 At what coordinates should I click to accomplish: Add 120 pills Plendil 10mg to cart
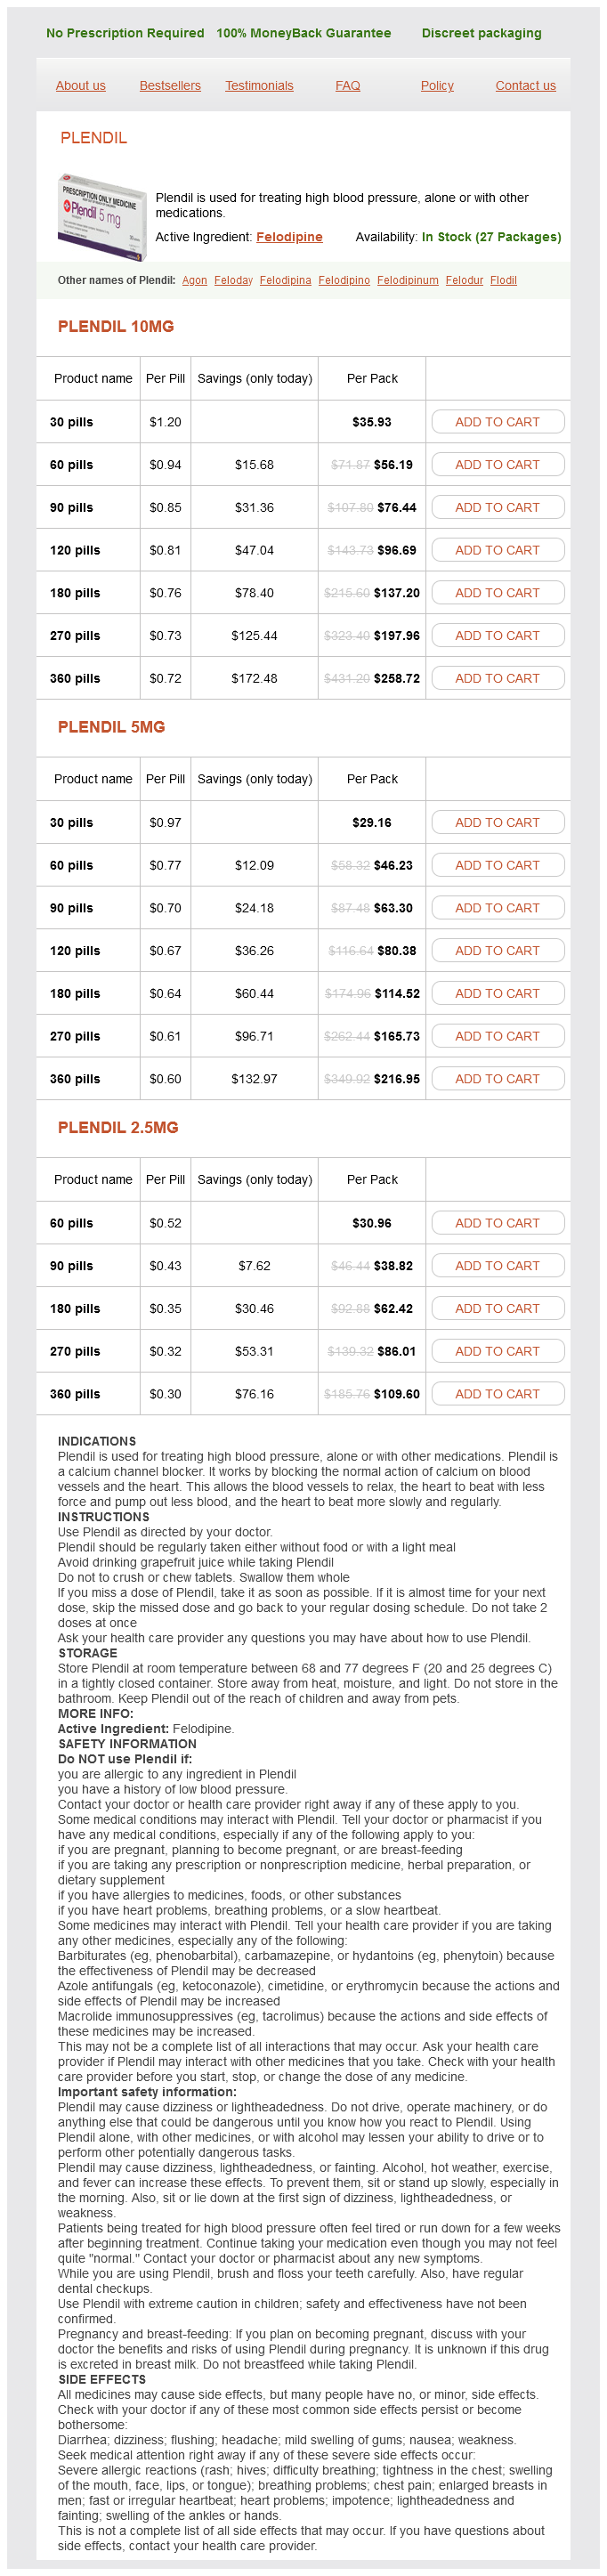coord(497,550)
